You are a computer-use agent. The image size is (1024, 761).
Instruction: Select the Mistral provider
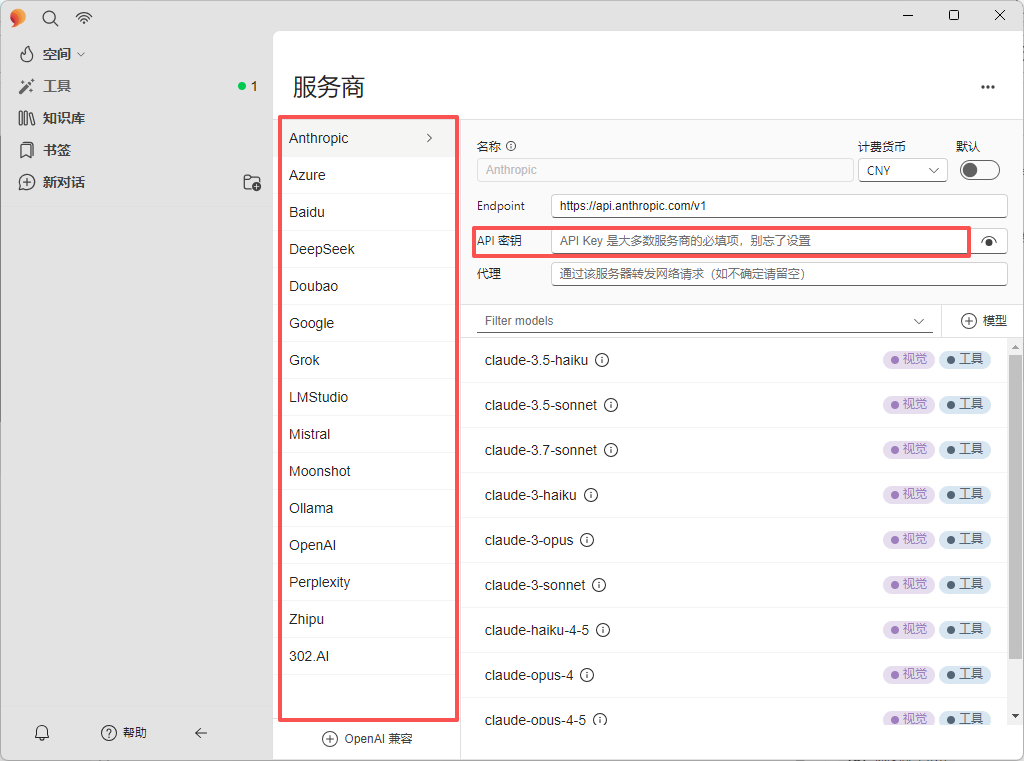point(368,434)
